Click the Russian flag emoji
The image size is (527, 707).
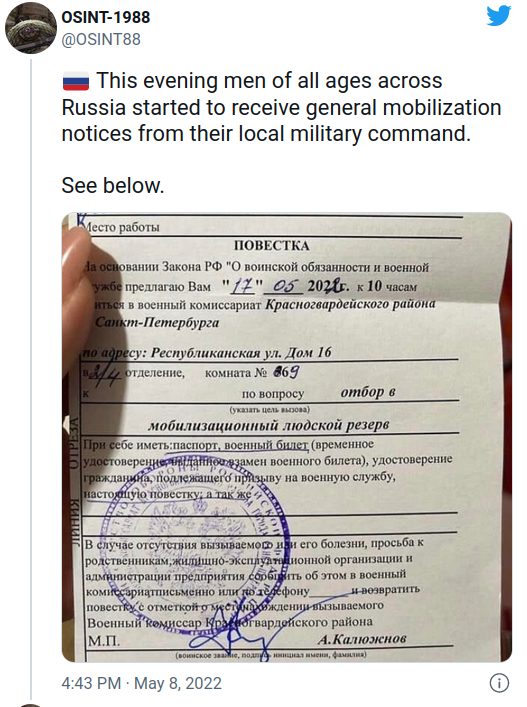pos(75,82)
